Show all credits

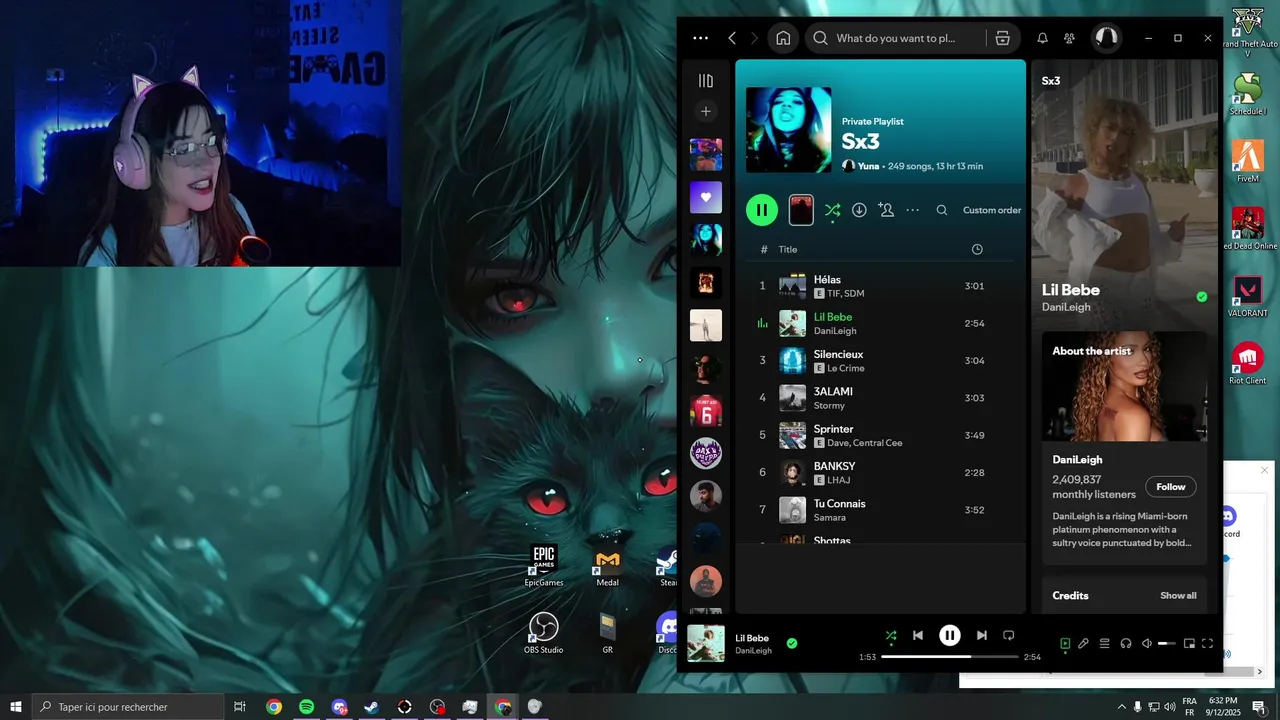tap(1178, 595)
